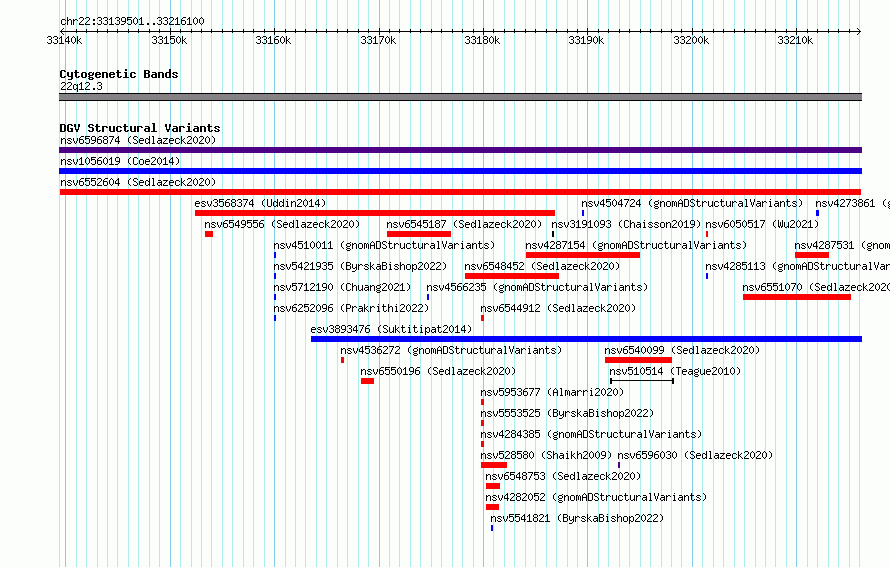Screen dimensions: 890x567
Task: Click the long red nsv6552604 variant bar
Action: click(460, 192)
